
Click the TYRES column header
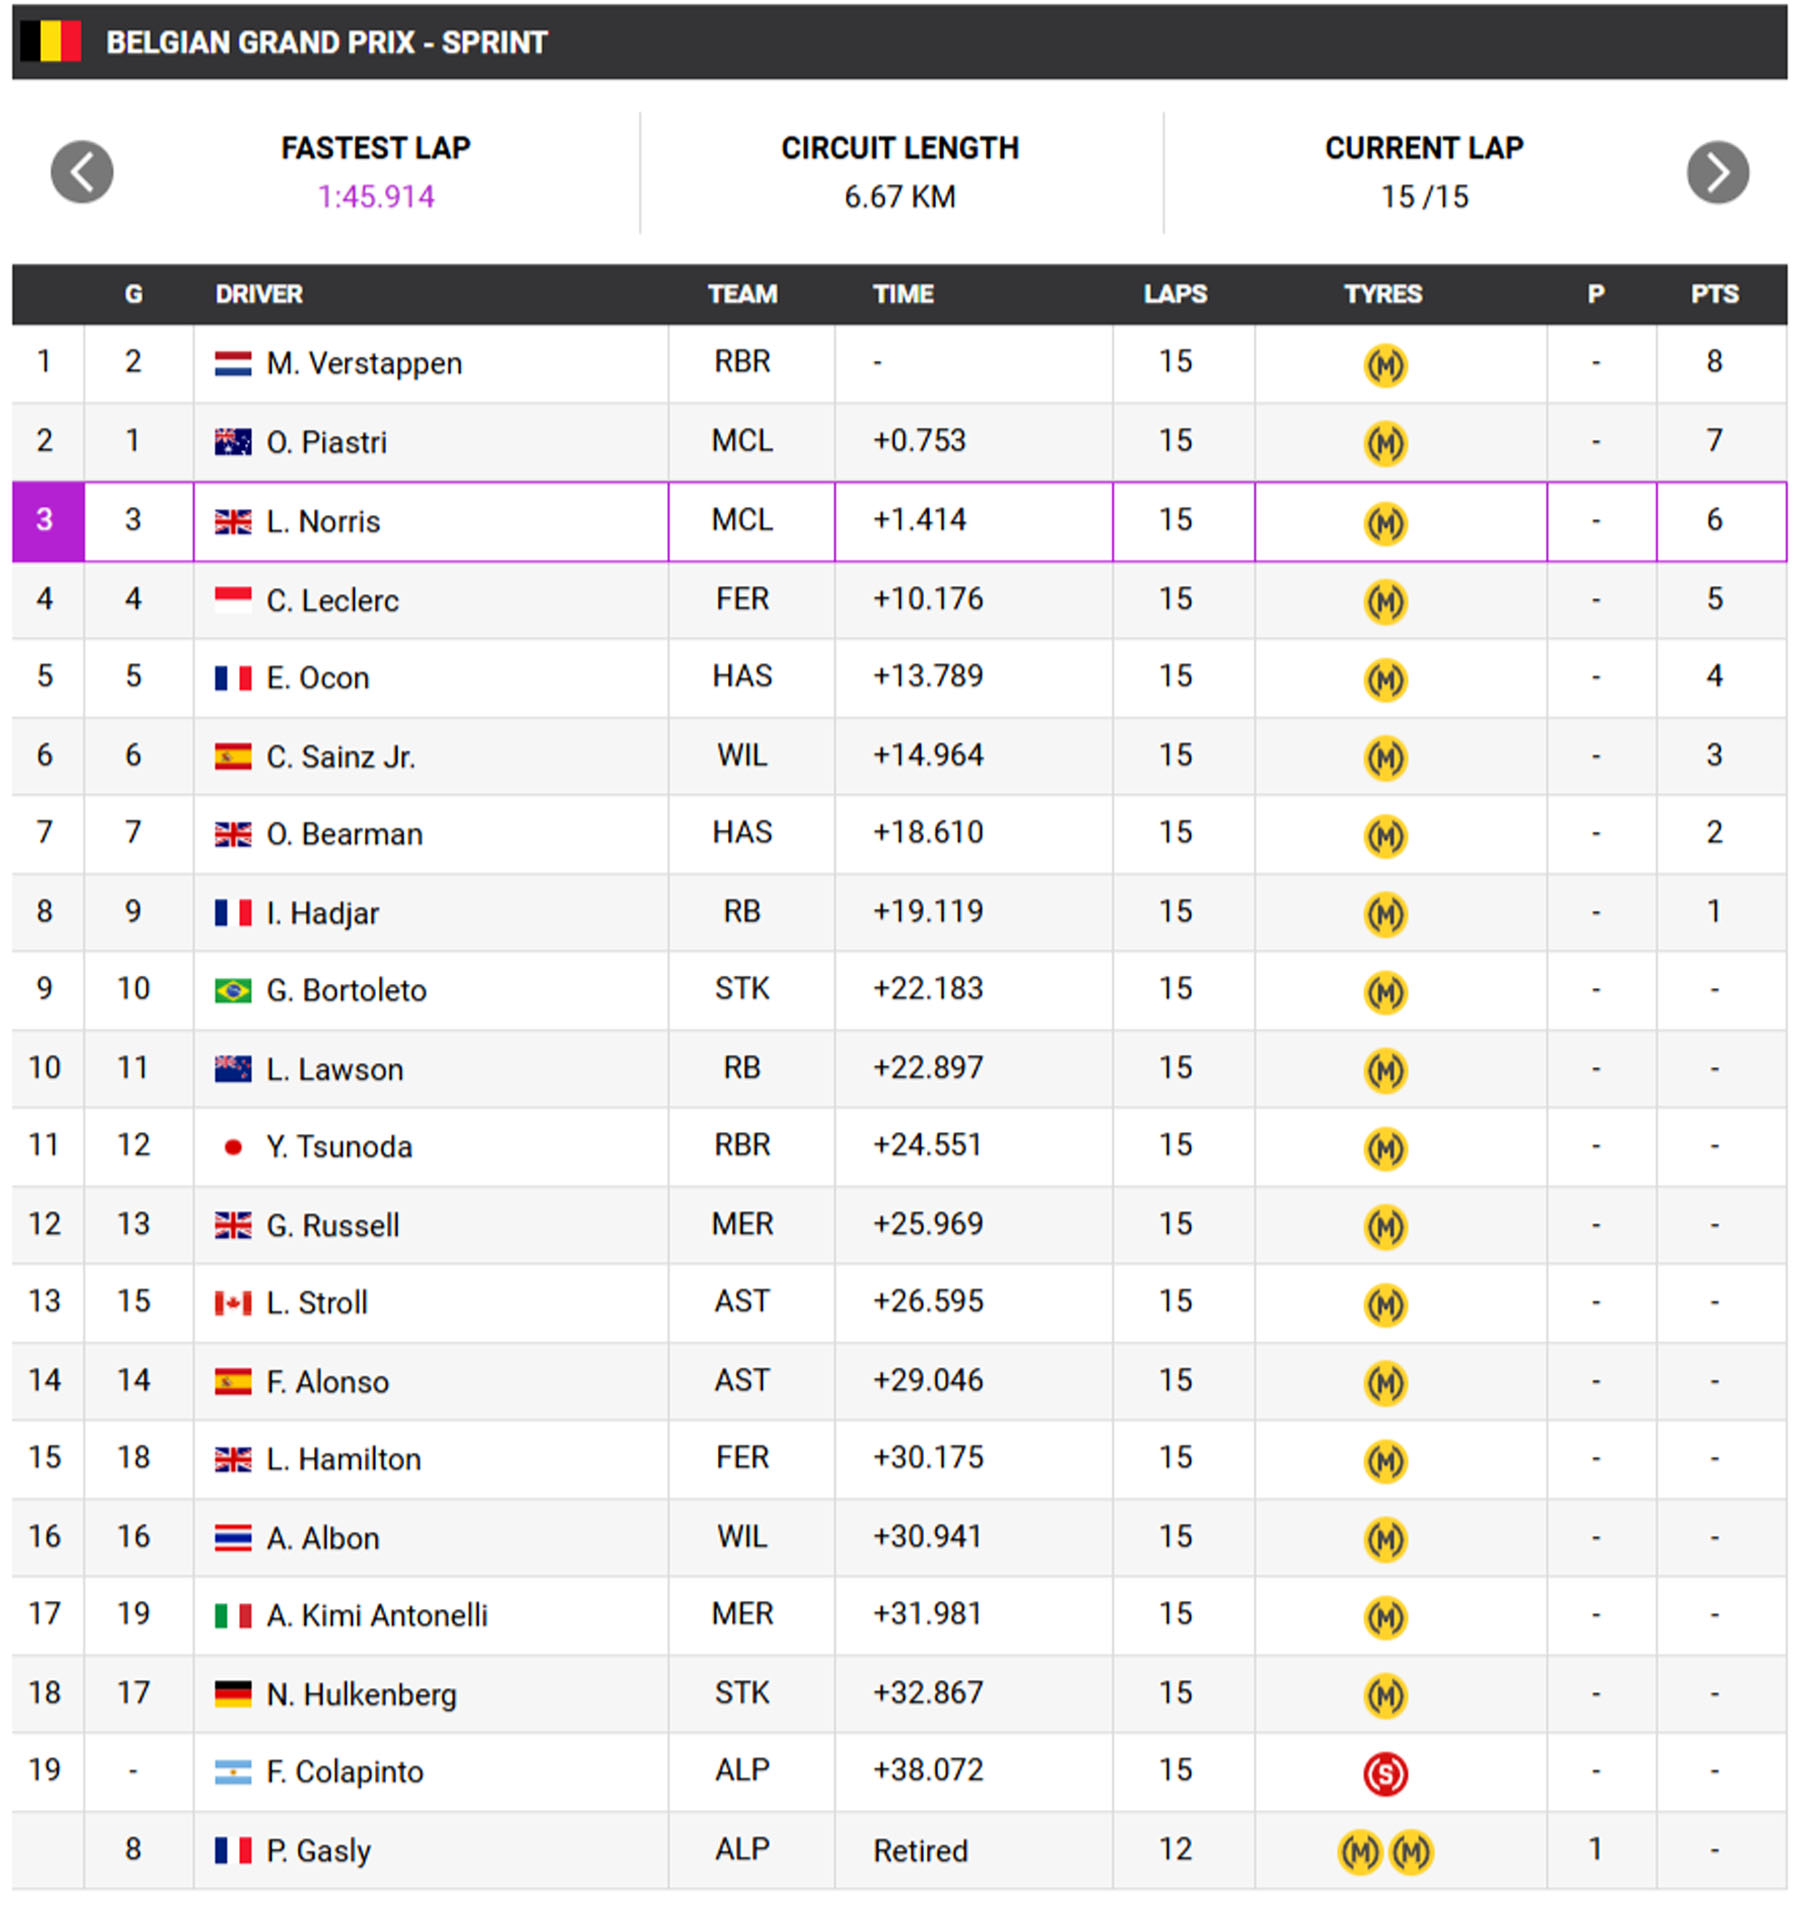(x=1383, y=294)
